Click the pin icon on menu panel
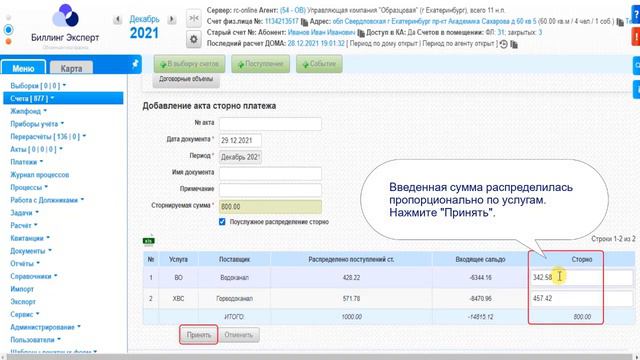Screen dimensions: 640x360 pos(136,64)
